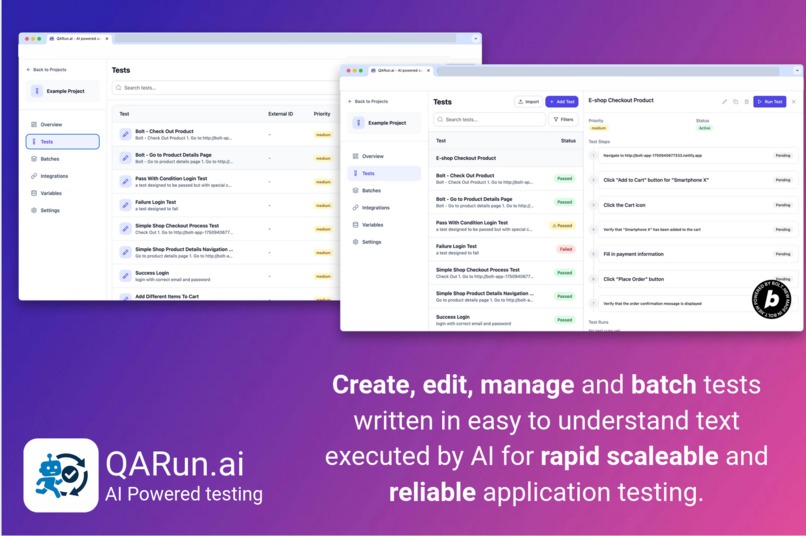
Task: Click the Navigate to http://bolt-app test step
Action: coord(698,155)
